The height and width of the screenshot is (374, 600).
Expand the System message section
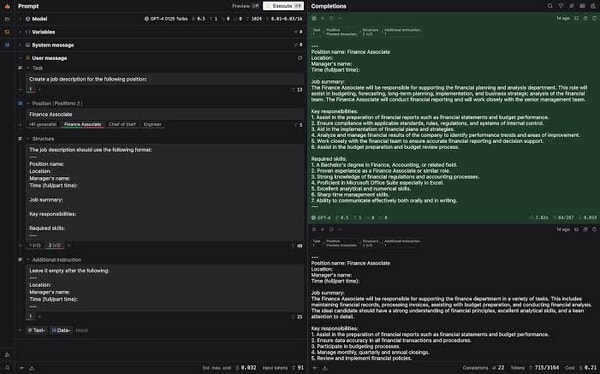pos(20,45)
